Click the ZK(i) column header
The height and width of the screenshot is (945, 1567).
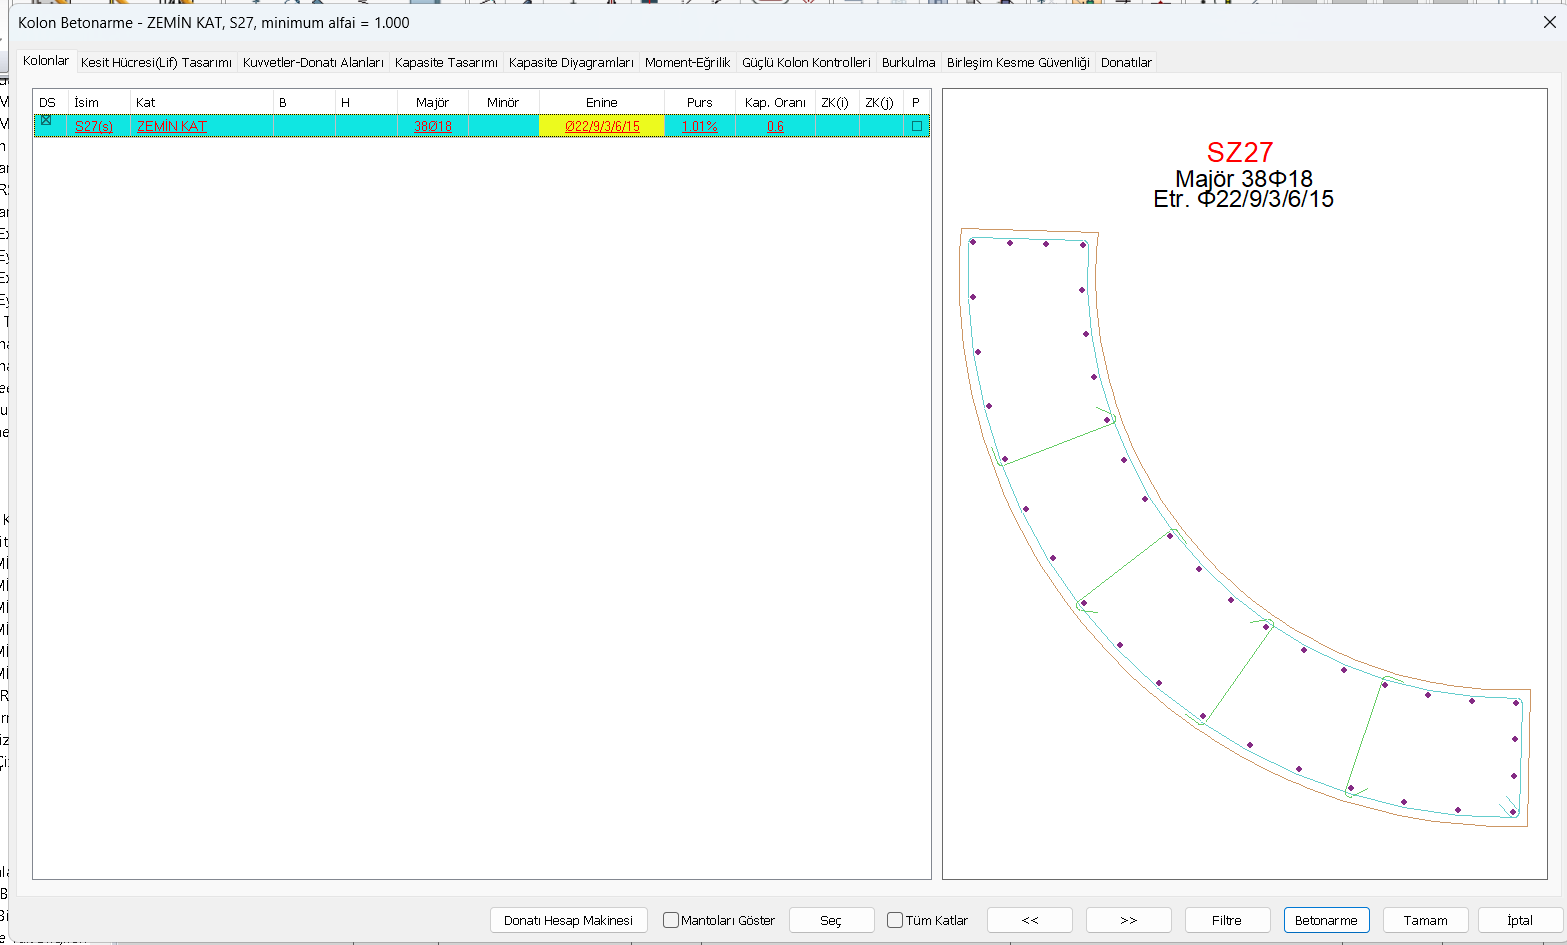(x=836, y=102)
